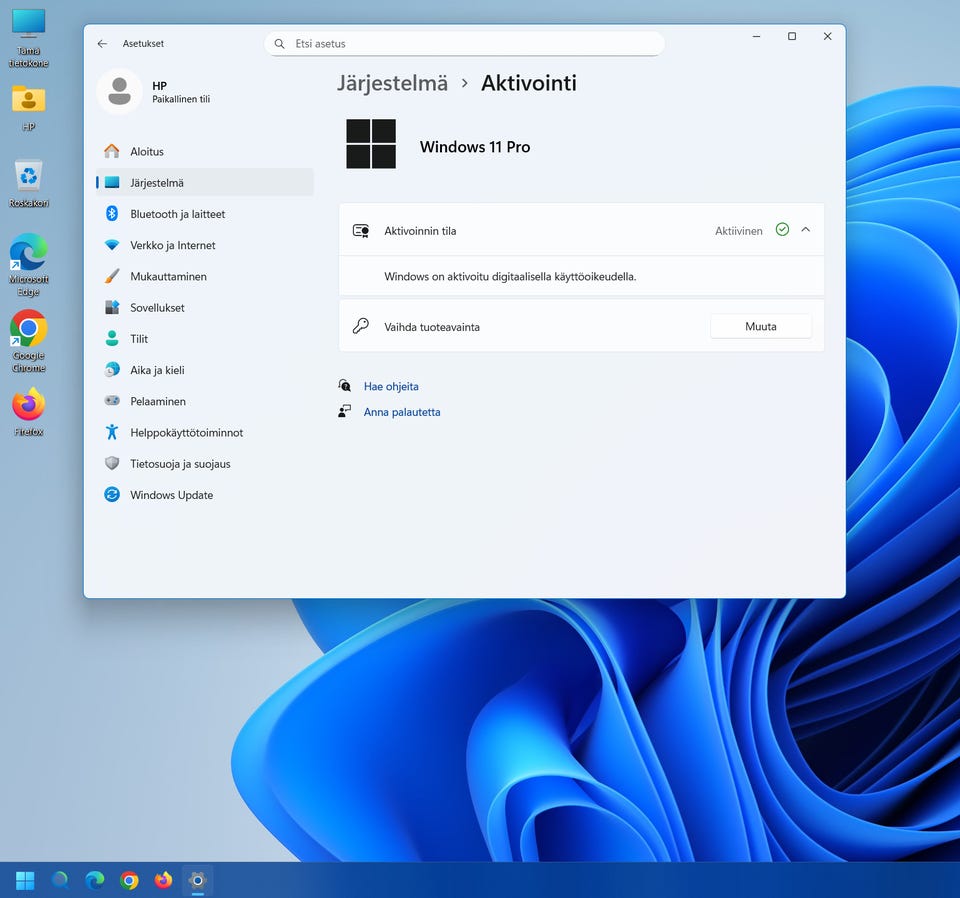Screen dimensions: 960x898
Task: Open Mukauttaminen personalization settings
Action: [168, 276]
